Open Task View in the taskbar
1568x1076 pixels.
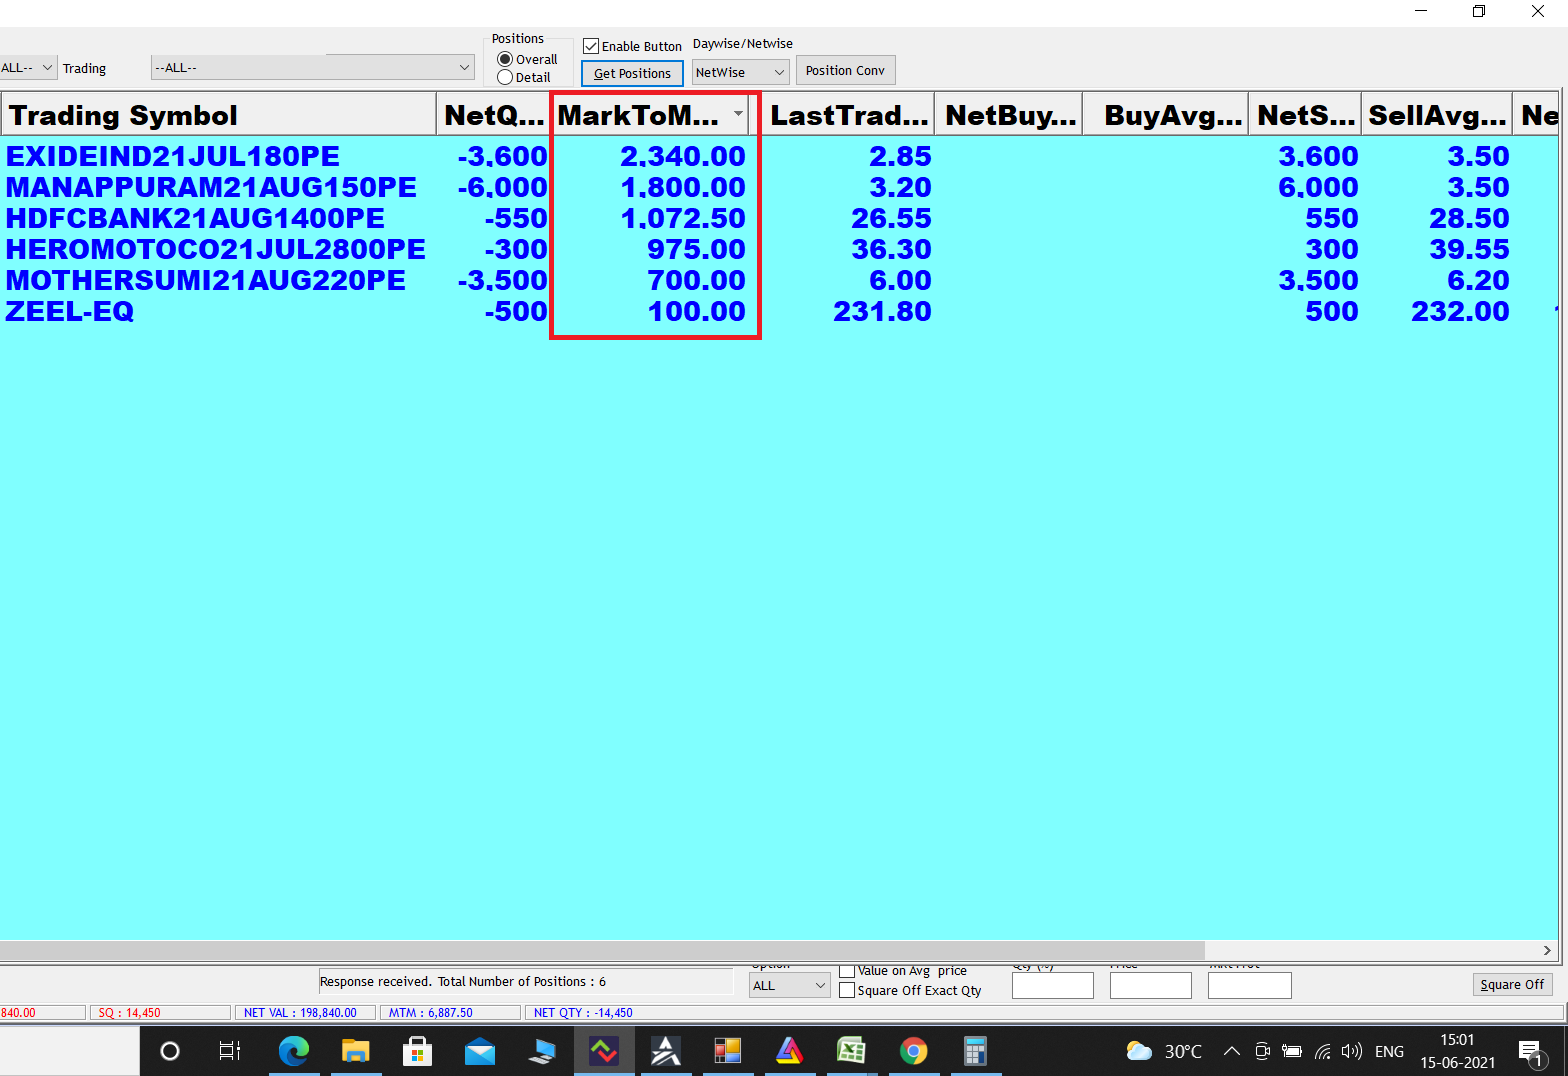point(230,1051)
